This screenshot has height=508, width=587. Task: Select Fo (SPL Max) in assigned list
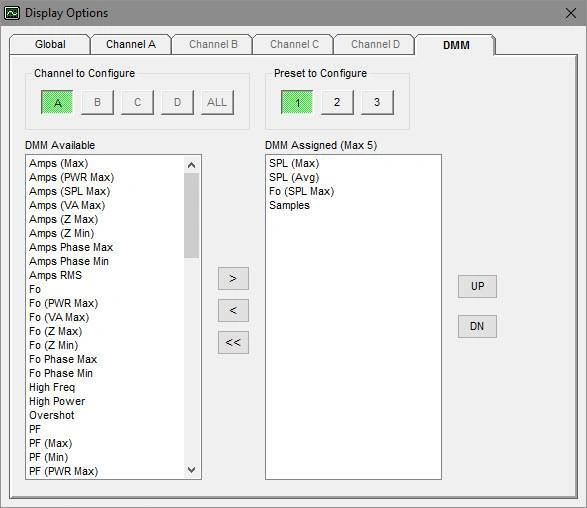coord(301,191)
